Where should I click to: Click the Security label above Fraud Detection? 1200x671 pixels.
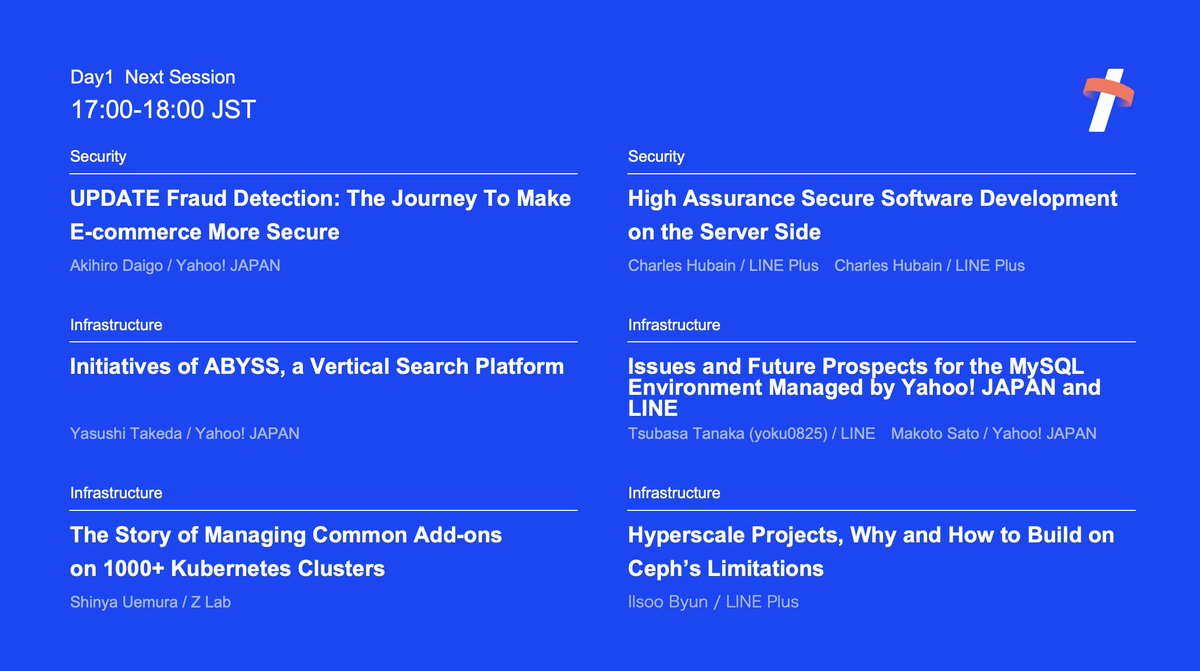click(x=98, y=156)
